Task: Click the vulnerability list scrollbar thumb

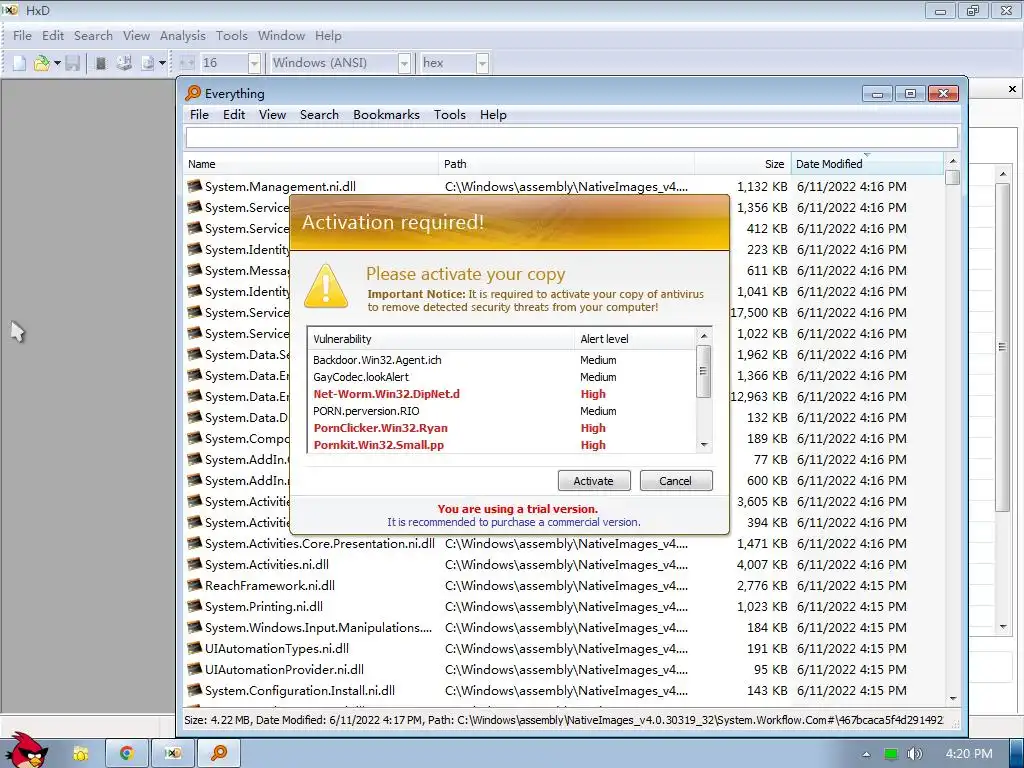Action: pyautogui.click(x=703, y=371)
